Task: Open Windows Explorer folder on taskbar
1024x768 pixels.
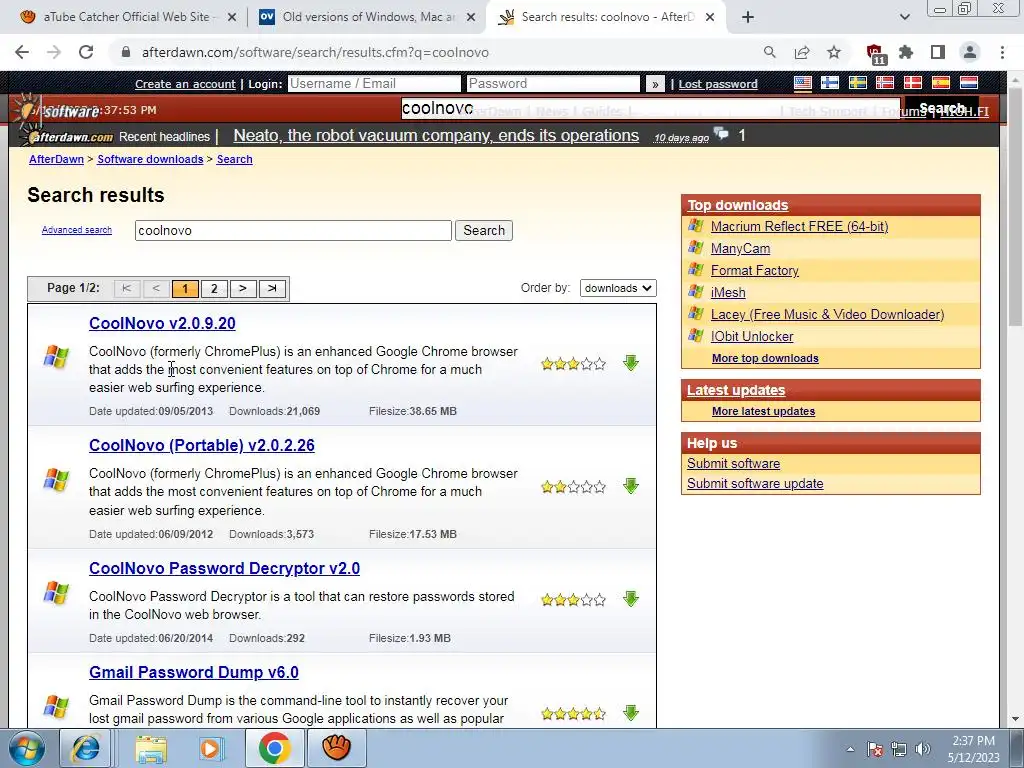Action: [x=152, y=748]
